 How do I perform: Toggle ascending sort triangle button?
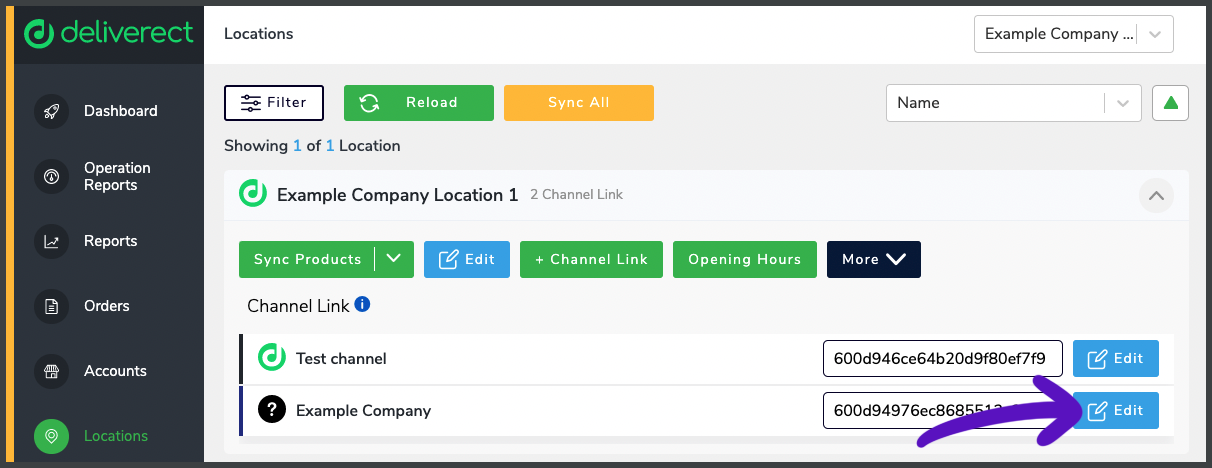pyautogui.click(x=1171, y=103)
